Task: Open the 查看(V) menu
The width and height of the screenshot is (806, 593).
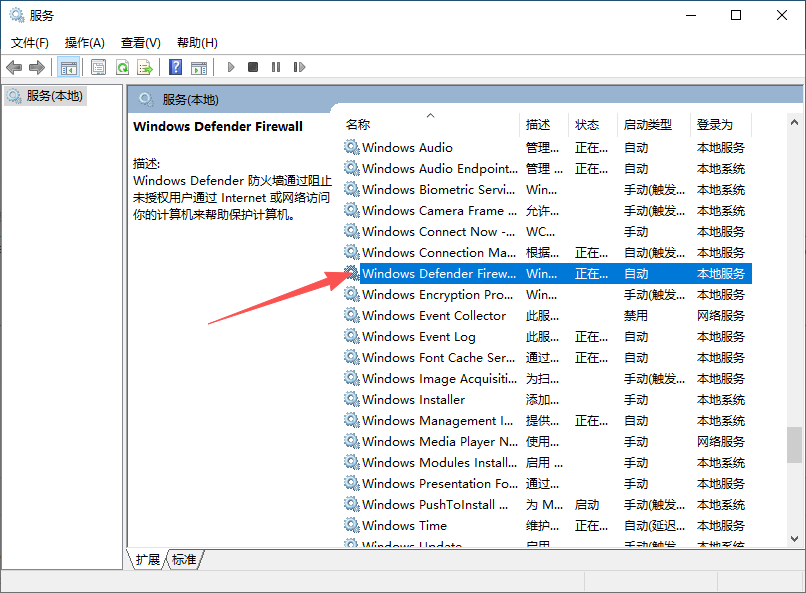Action: pyautogui.click(x=141, y=43)
